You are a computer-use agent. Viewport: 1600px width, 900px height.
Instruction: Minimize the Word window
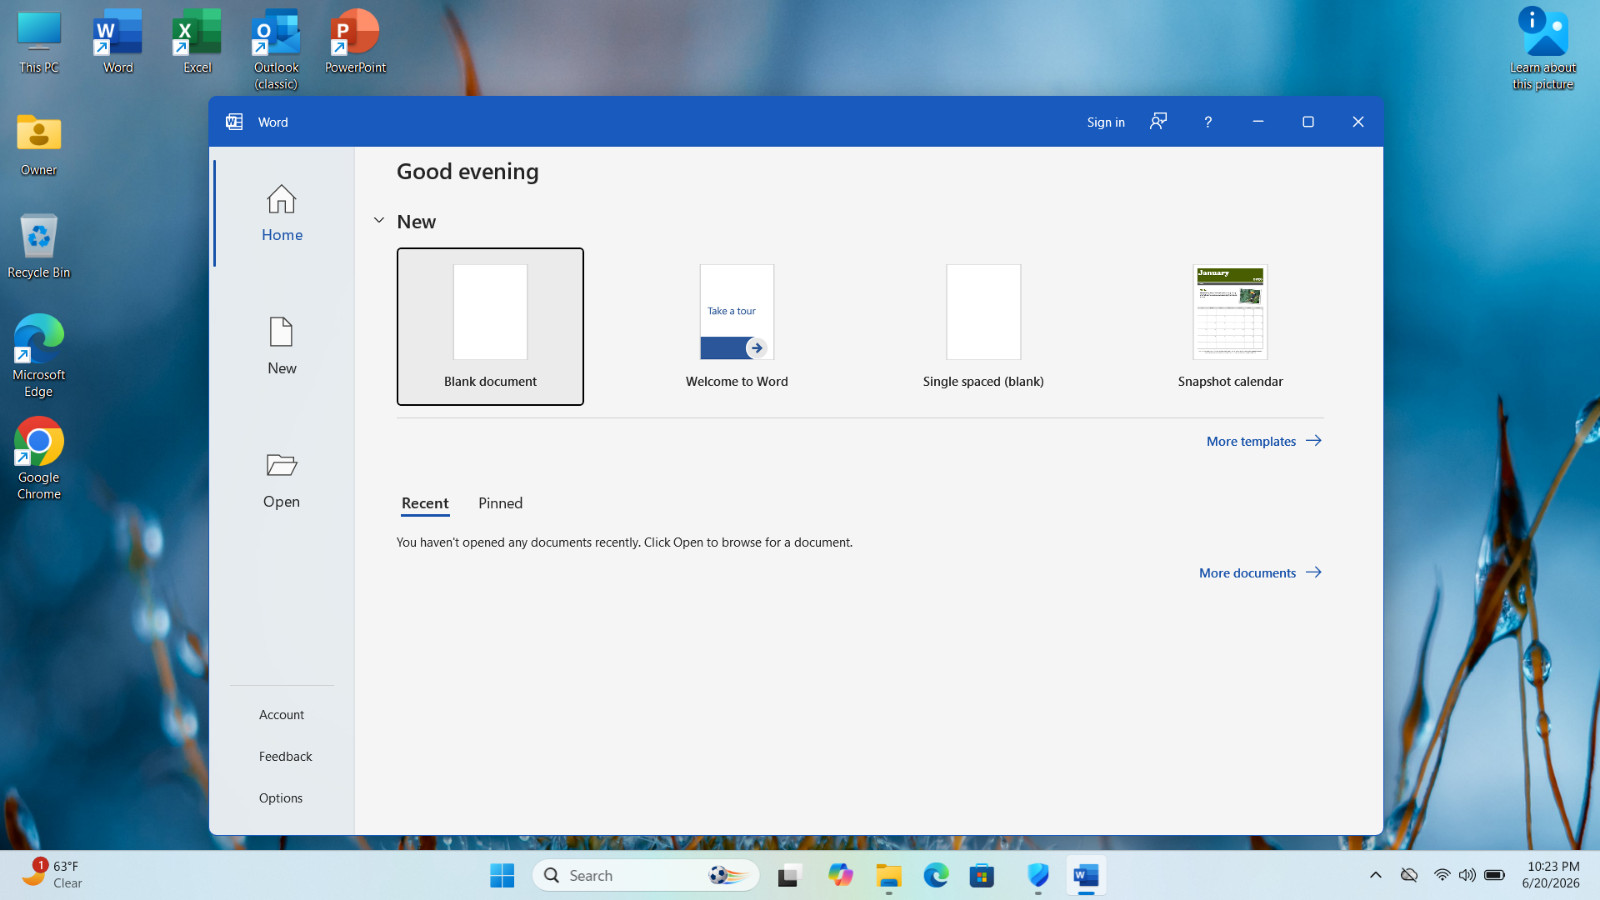(x=1258, y=122)
